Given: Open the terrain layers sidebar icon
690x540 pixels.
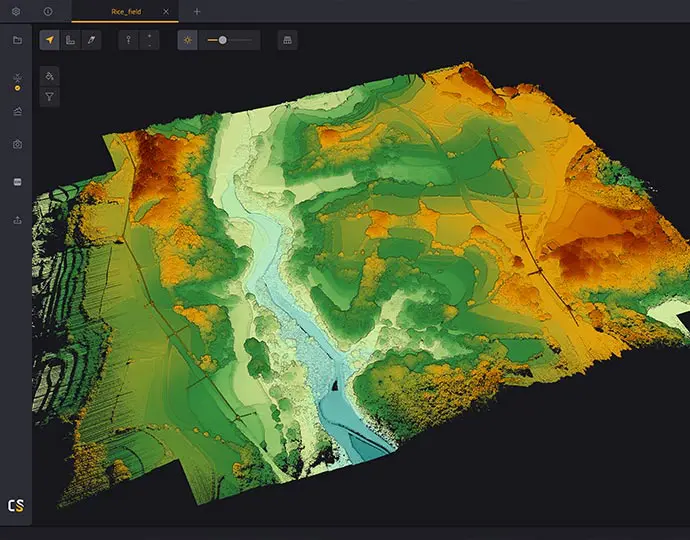Looking at the screenshot, I should (x=17, y=112).
